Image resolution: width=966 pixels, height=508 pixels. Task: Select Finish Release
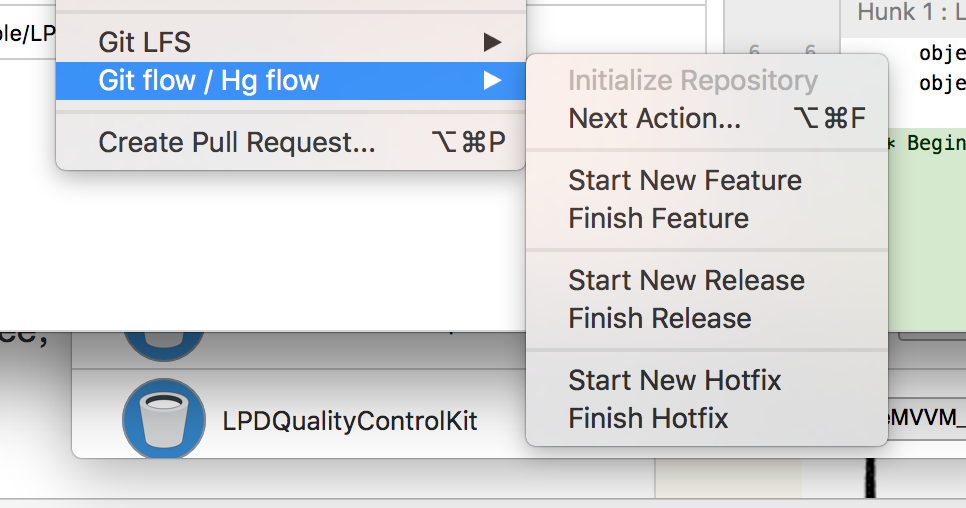659,319
